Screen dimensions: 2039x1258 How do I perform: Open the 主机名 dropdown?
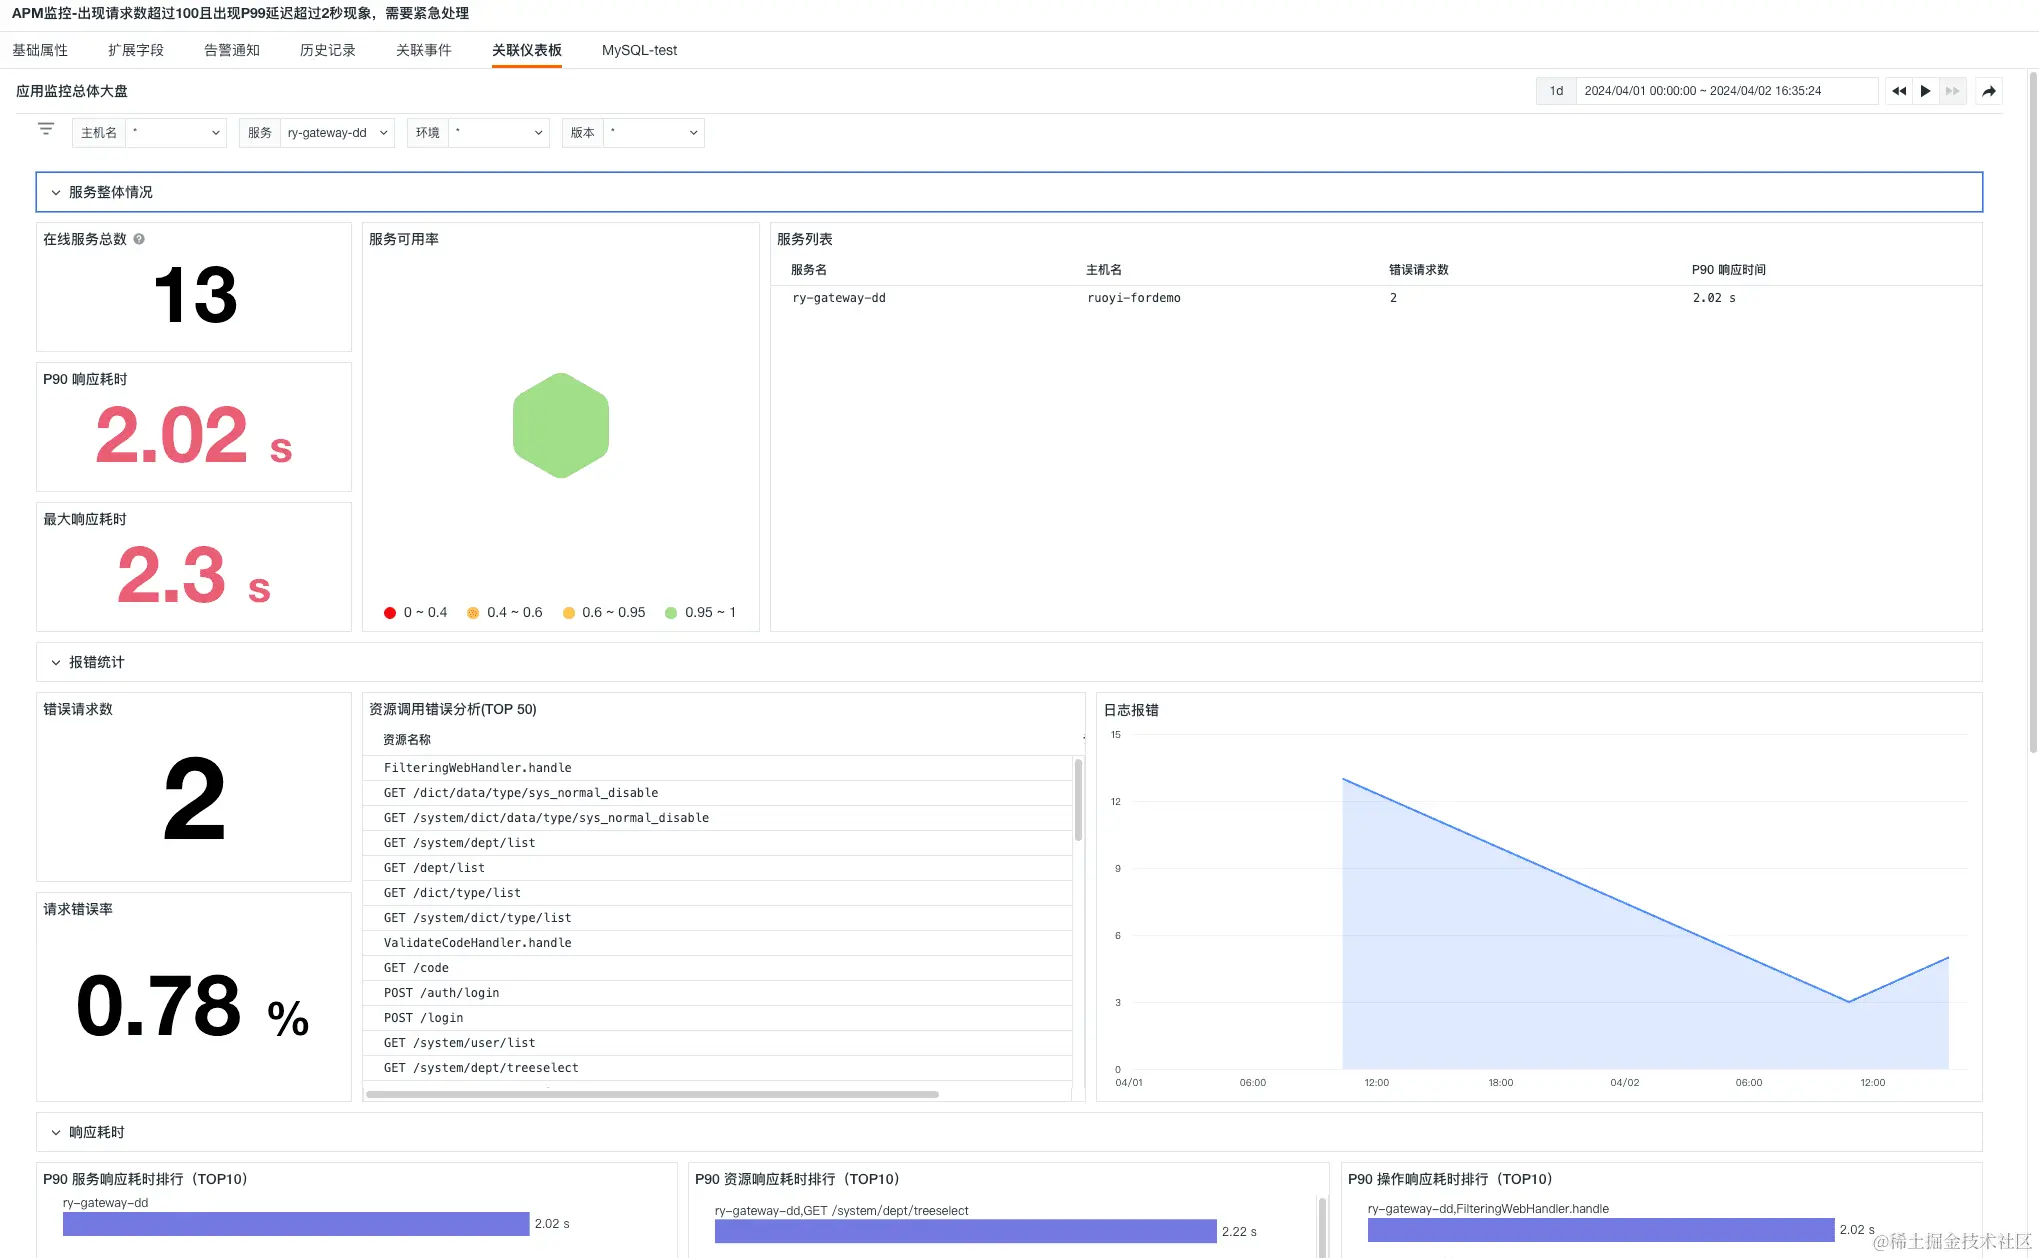click(x=175, y=133)
